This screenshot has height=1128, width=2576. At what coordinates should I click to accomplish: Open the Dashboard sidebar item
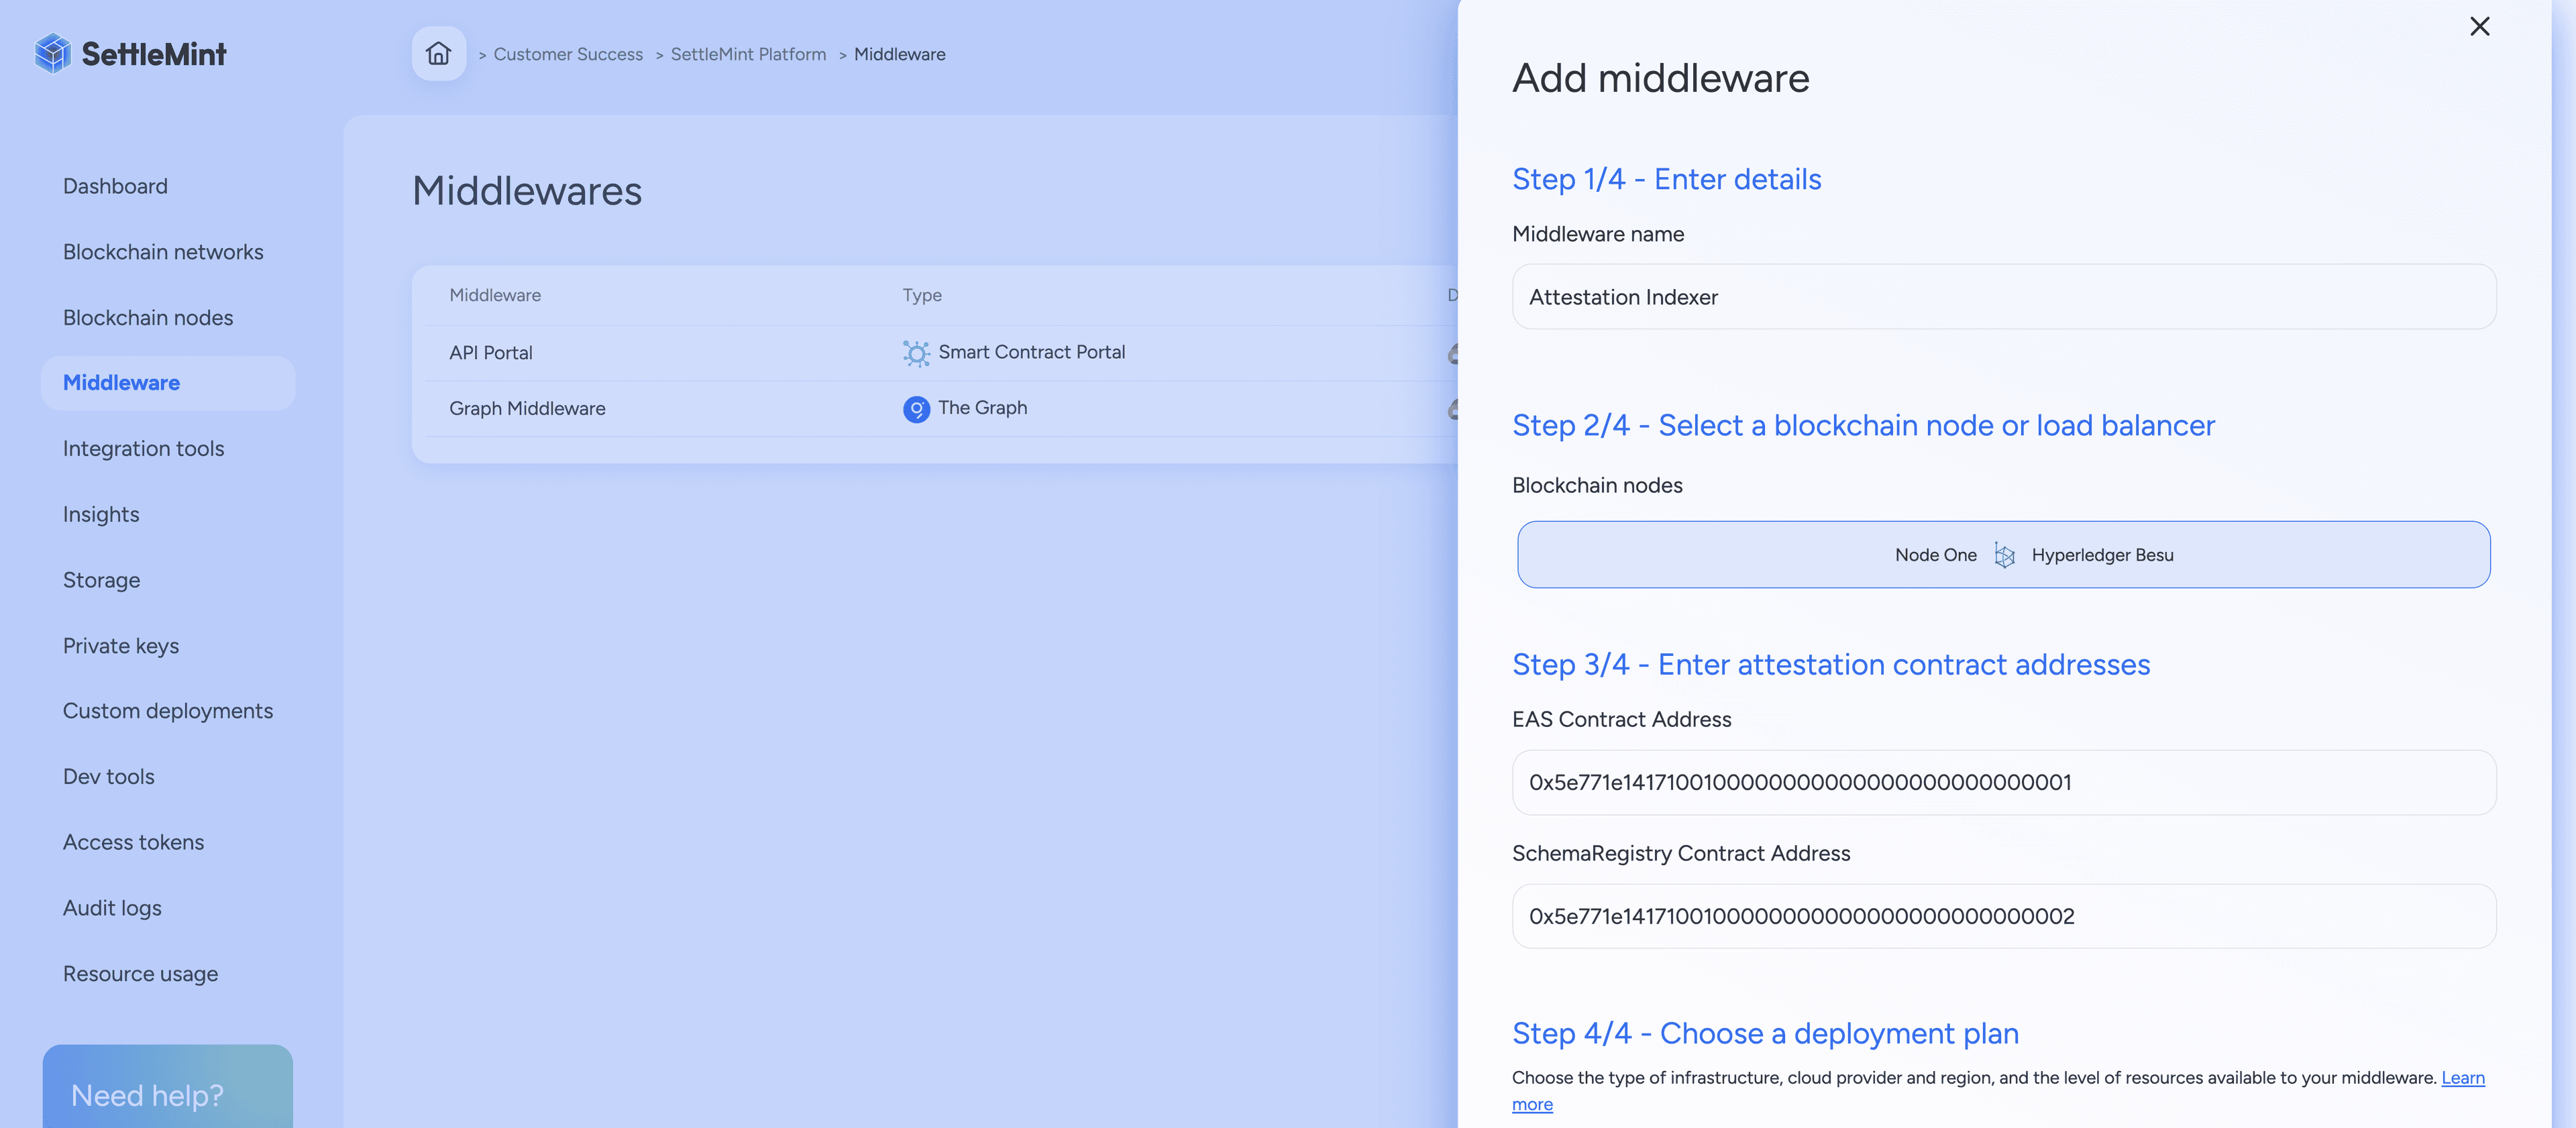tap(115, 186)
